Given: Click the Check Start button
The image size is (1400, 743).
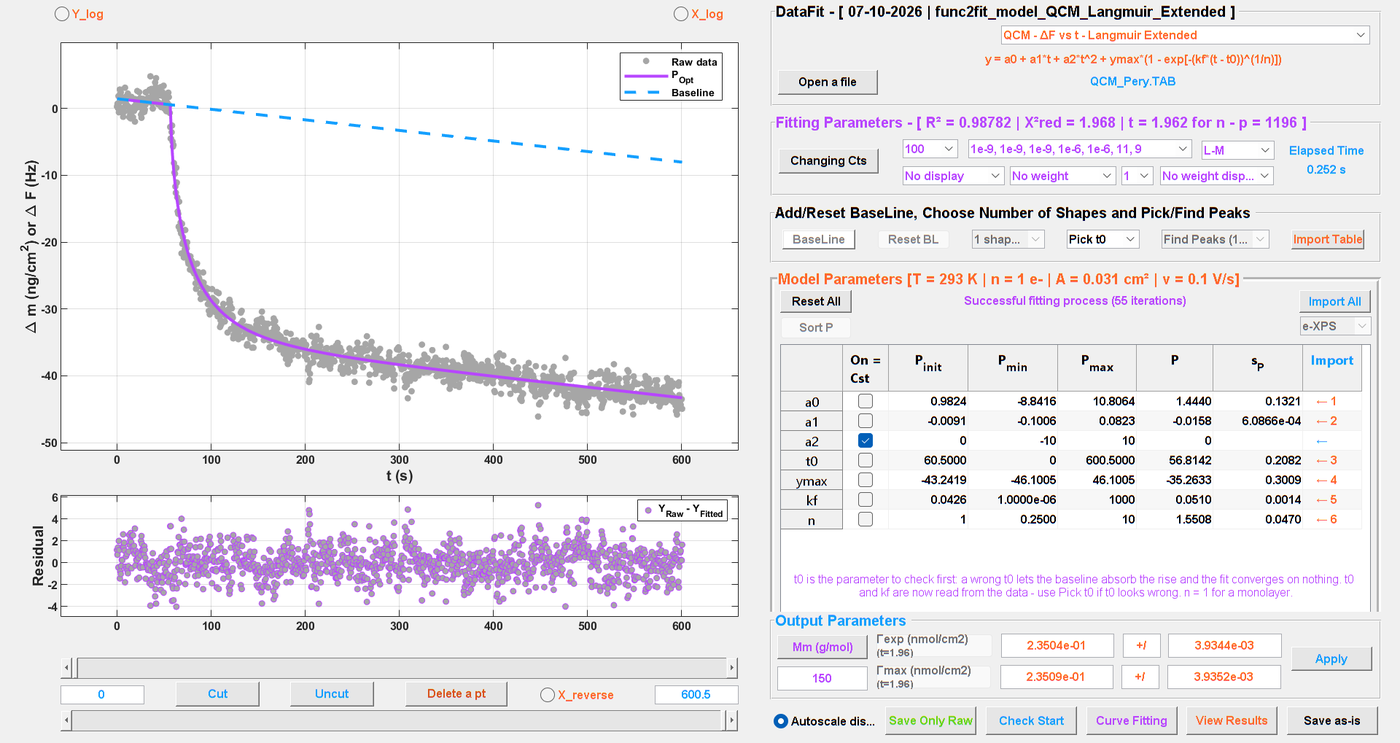Looking at the screenshot, I should (x=1031, y=720).
